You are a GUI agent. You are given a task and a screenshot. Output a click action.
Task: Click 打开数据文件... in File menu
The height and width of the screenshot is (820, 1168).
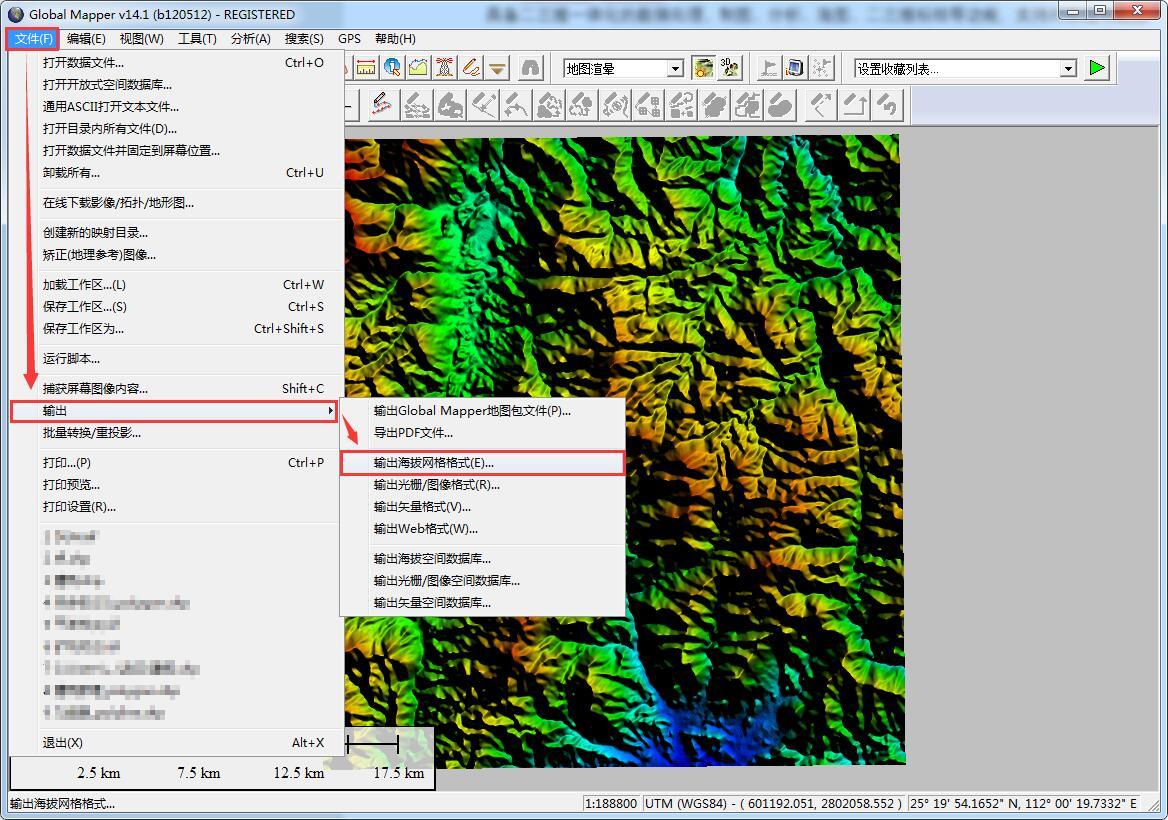pyautogui.click(x=83, y=62)
